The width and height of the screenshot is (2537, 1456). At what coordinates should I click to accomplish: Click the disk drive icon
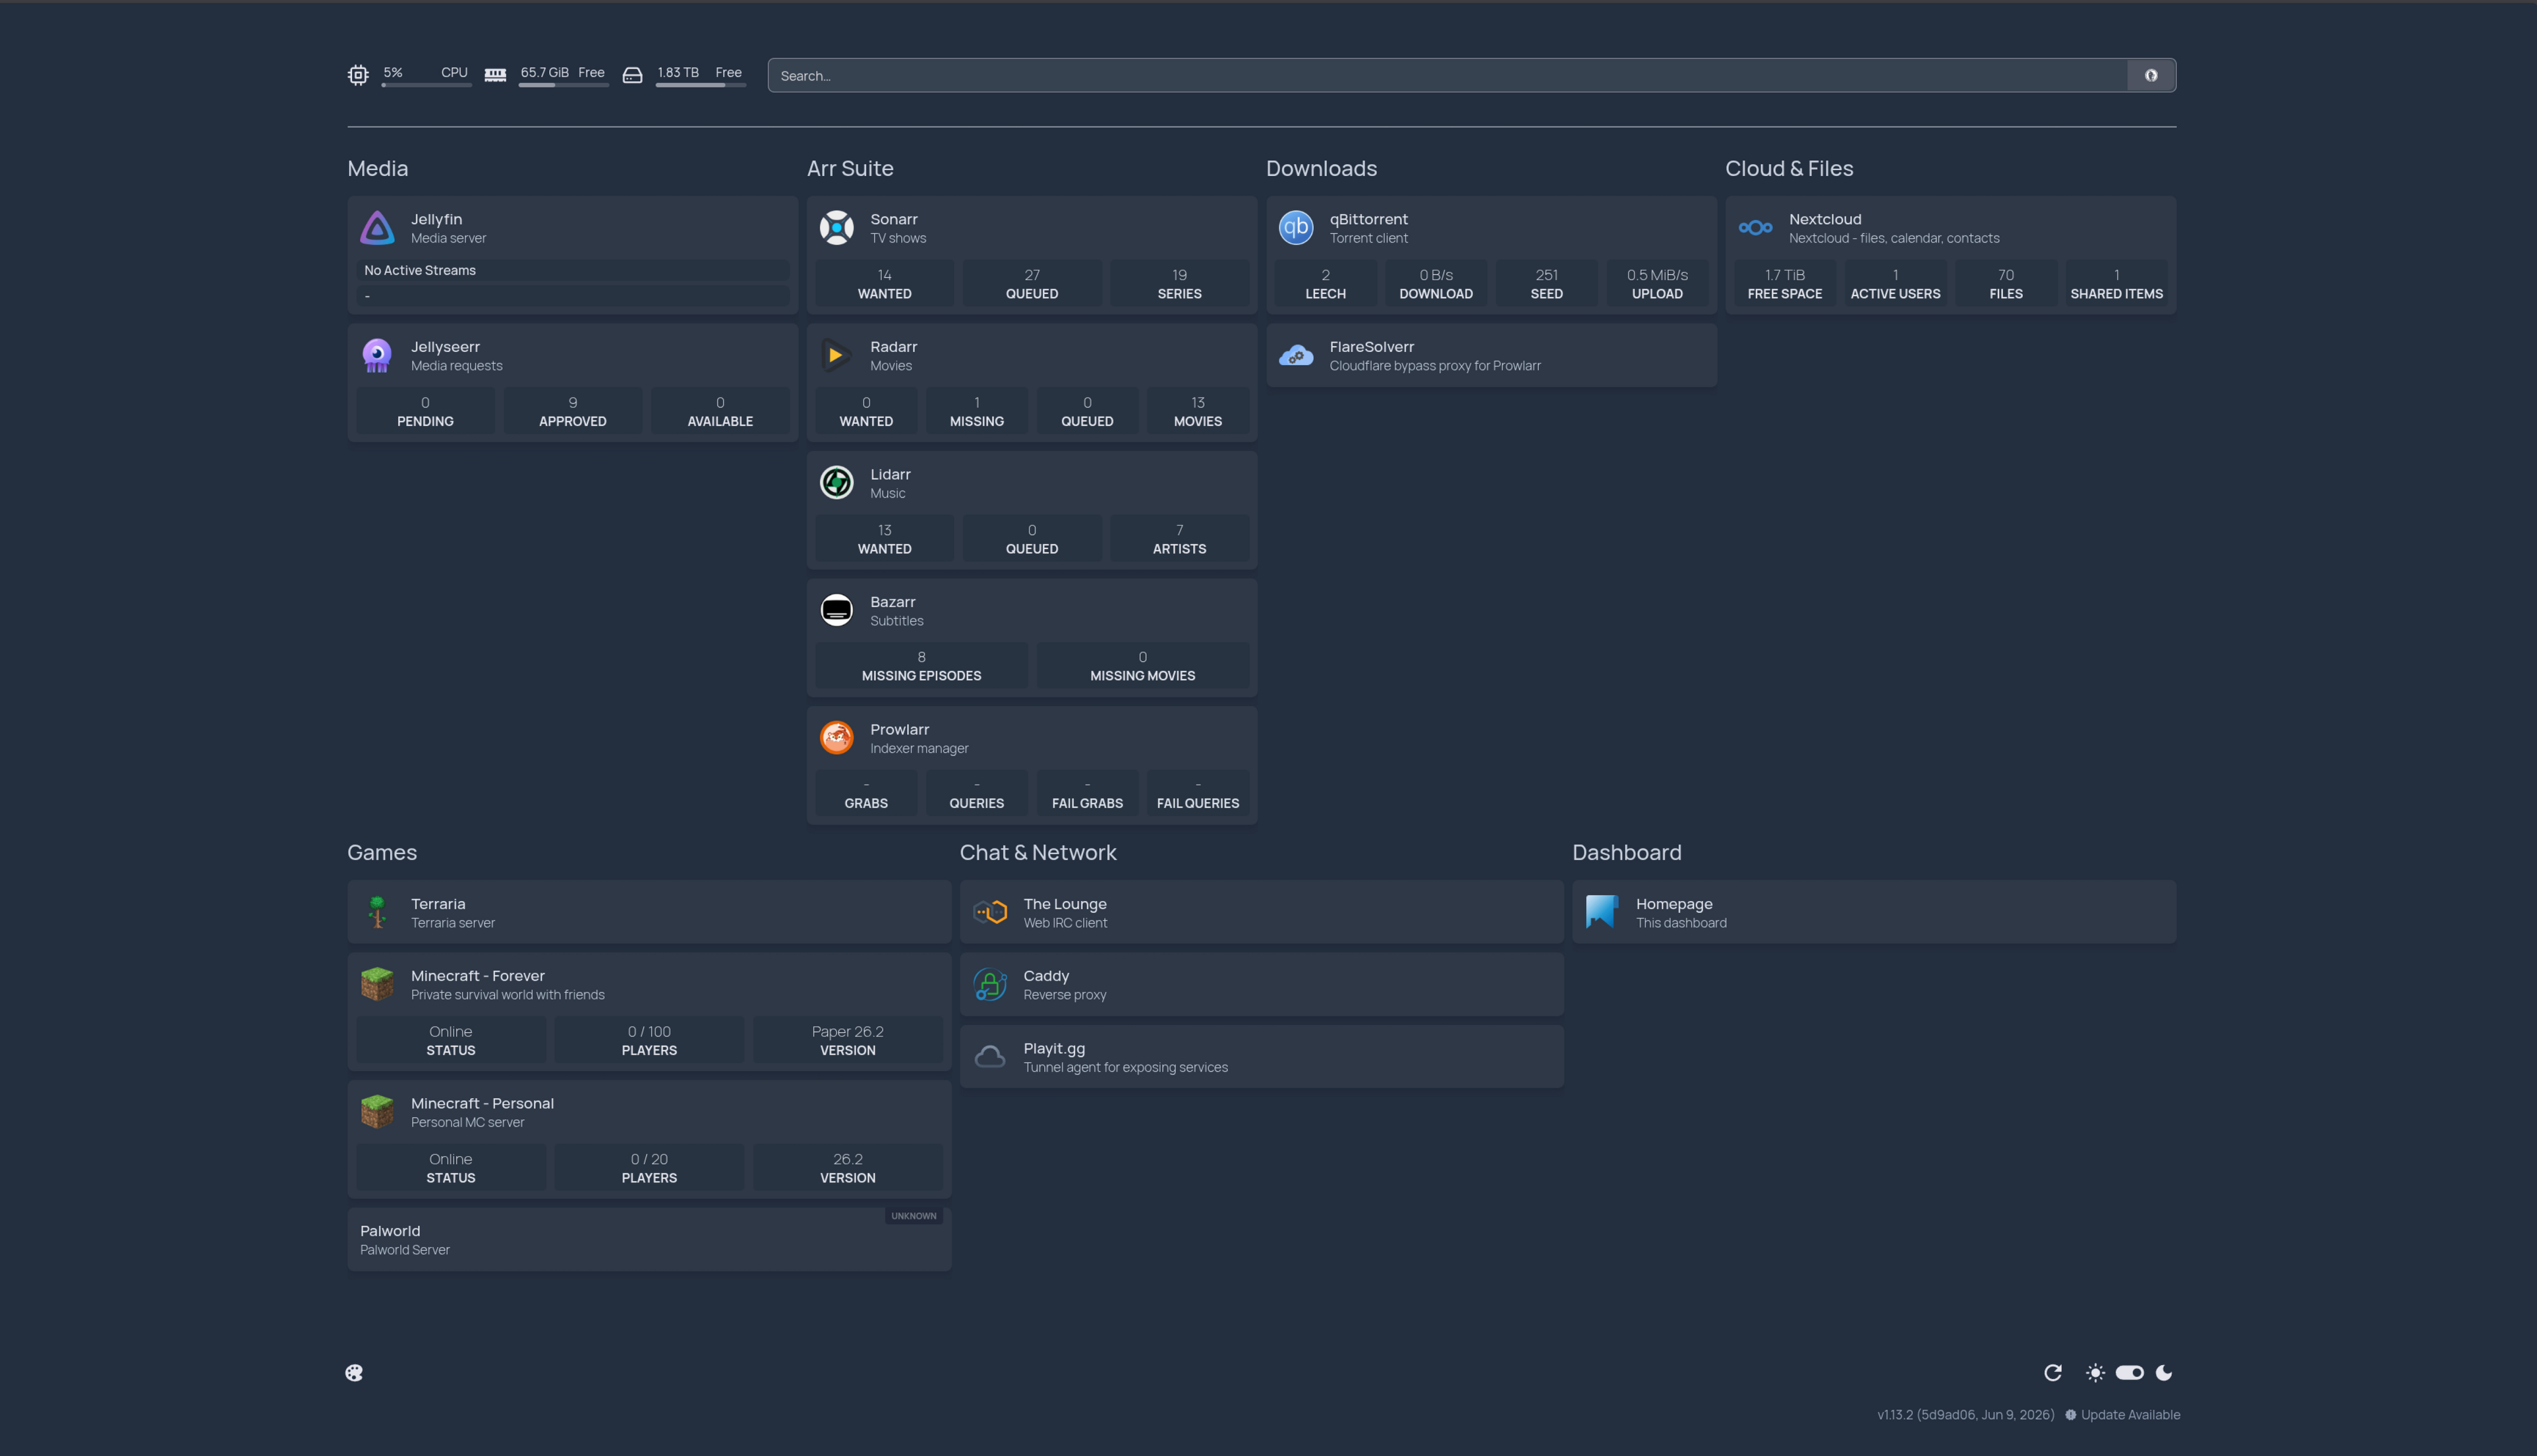click(632, 75)
